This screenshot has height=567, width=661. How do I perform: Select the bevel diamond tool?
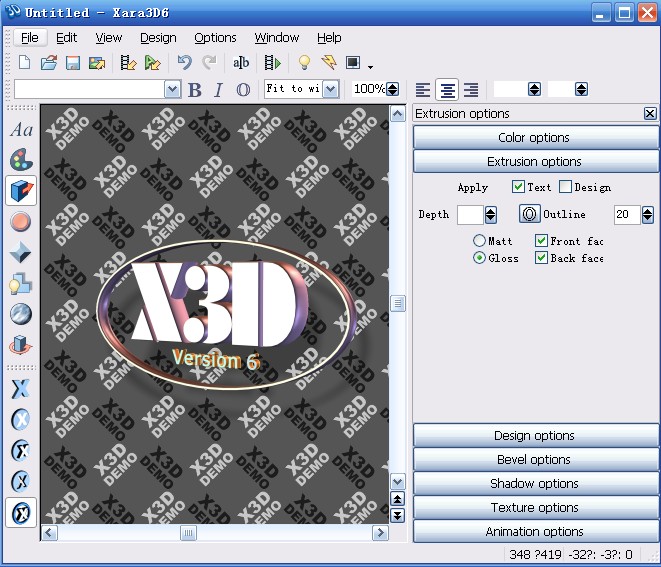point(20,253)
